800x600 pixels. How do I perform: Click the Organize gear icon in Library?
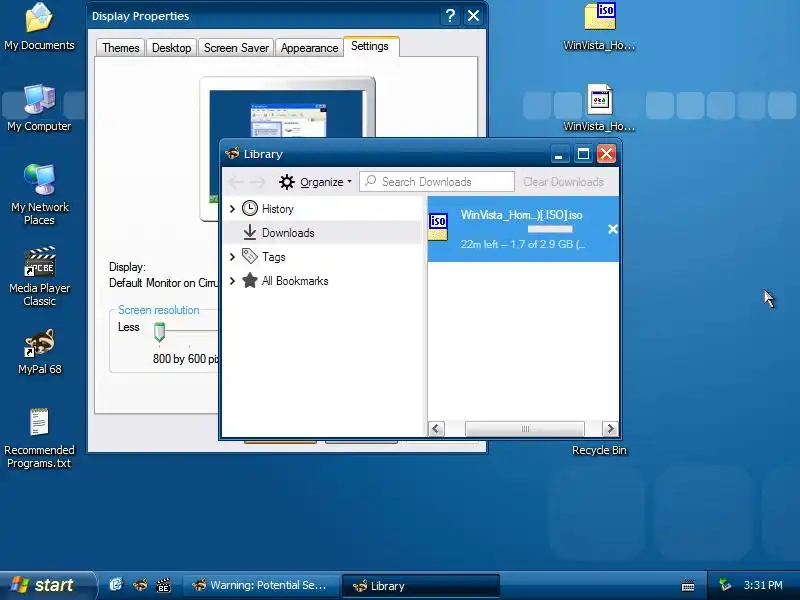pyautogui.click(x=287, y=182)
